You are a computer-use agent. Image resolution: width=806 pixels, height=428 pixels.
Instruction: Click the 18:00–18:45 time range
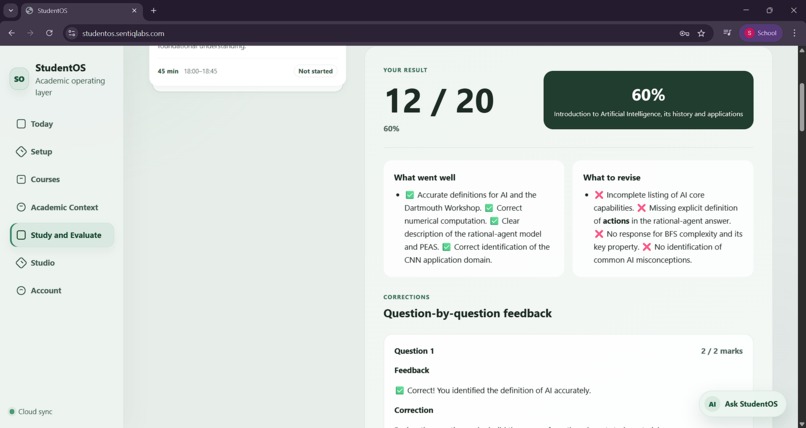click(x=200, y=71)
